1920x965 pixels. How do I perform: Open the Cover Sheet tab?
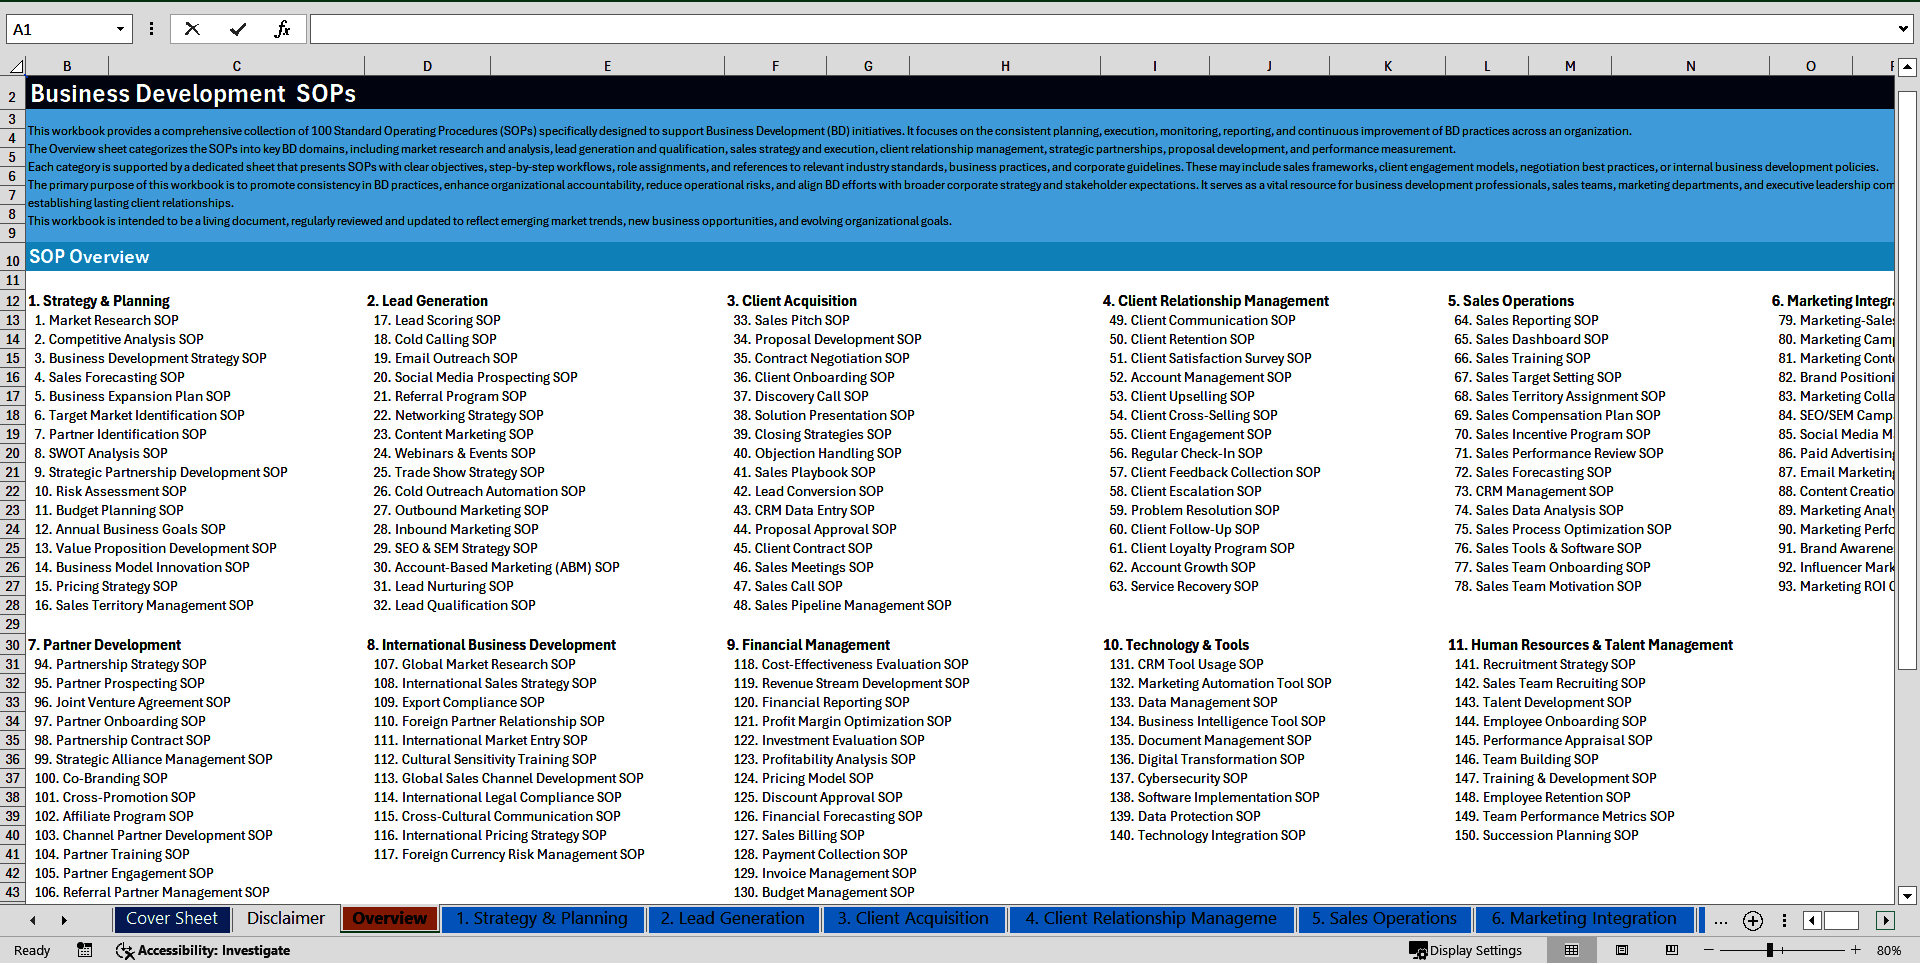pyautogui.click(x=172, y=919)
